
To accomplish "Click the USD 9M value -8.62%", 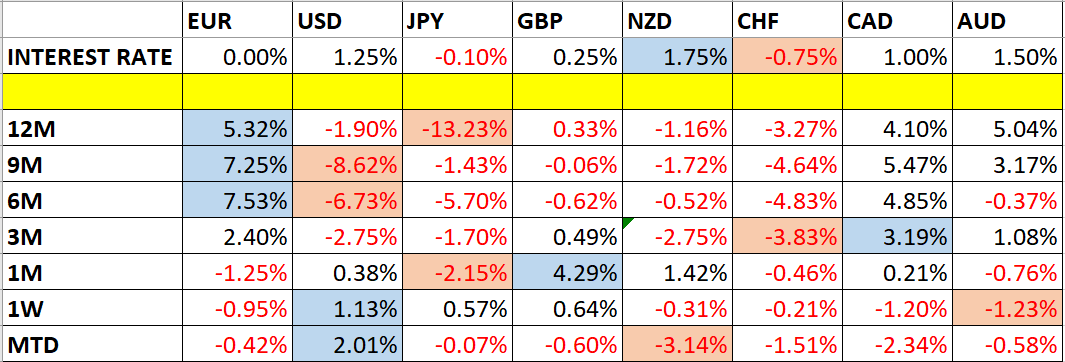I will click(x=347, y=165).
